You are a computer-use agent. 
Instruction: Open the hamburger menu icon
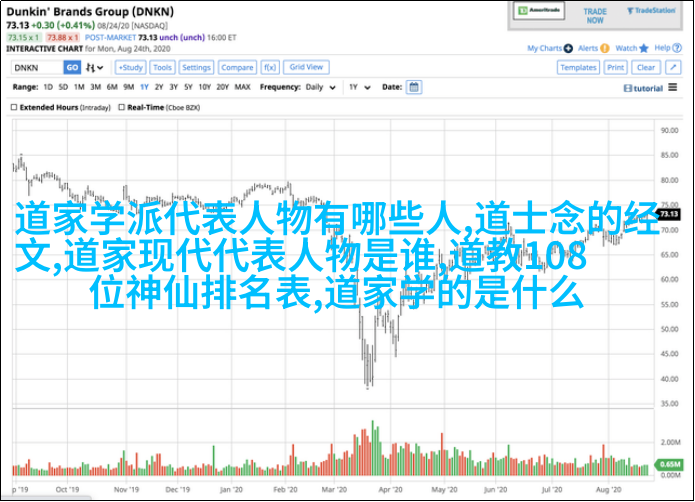673,87
